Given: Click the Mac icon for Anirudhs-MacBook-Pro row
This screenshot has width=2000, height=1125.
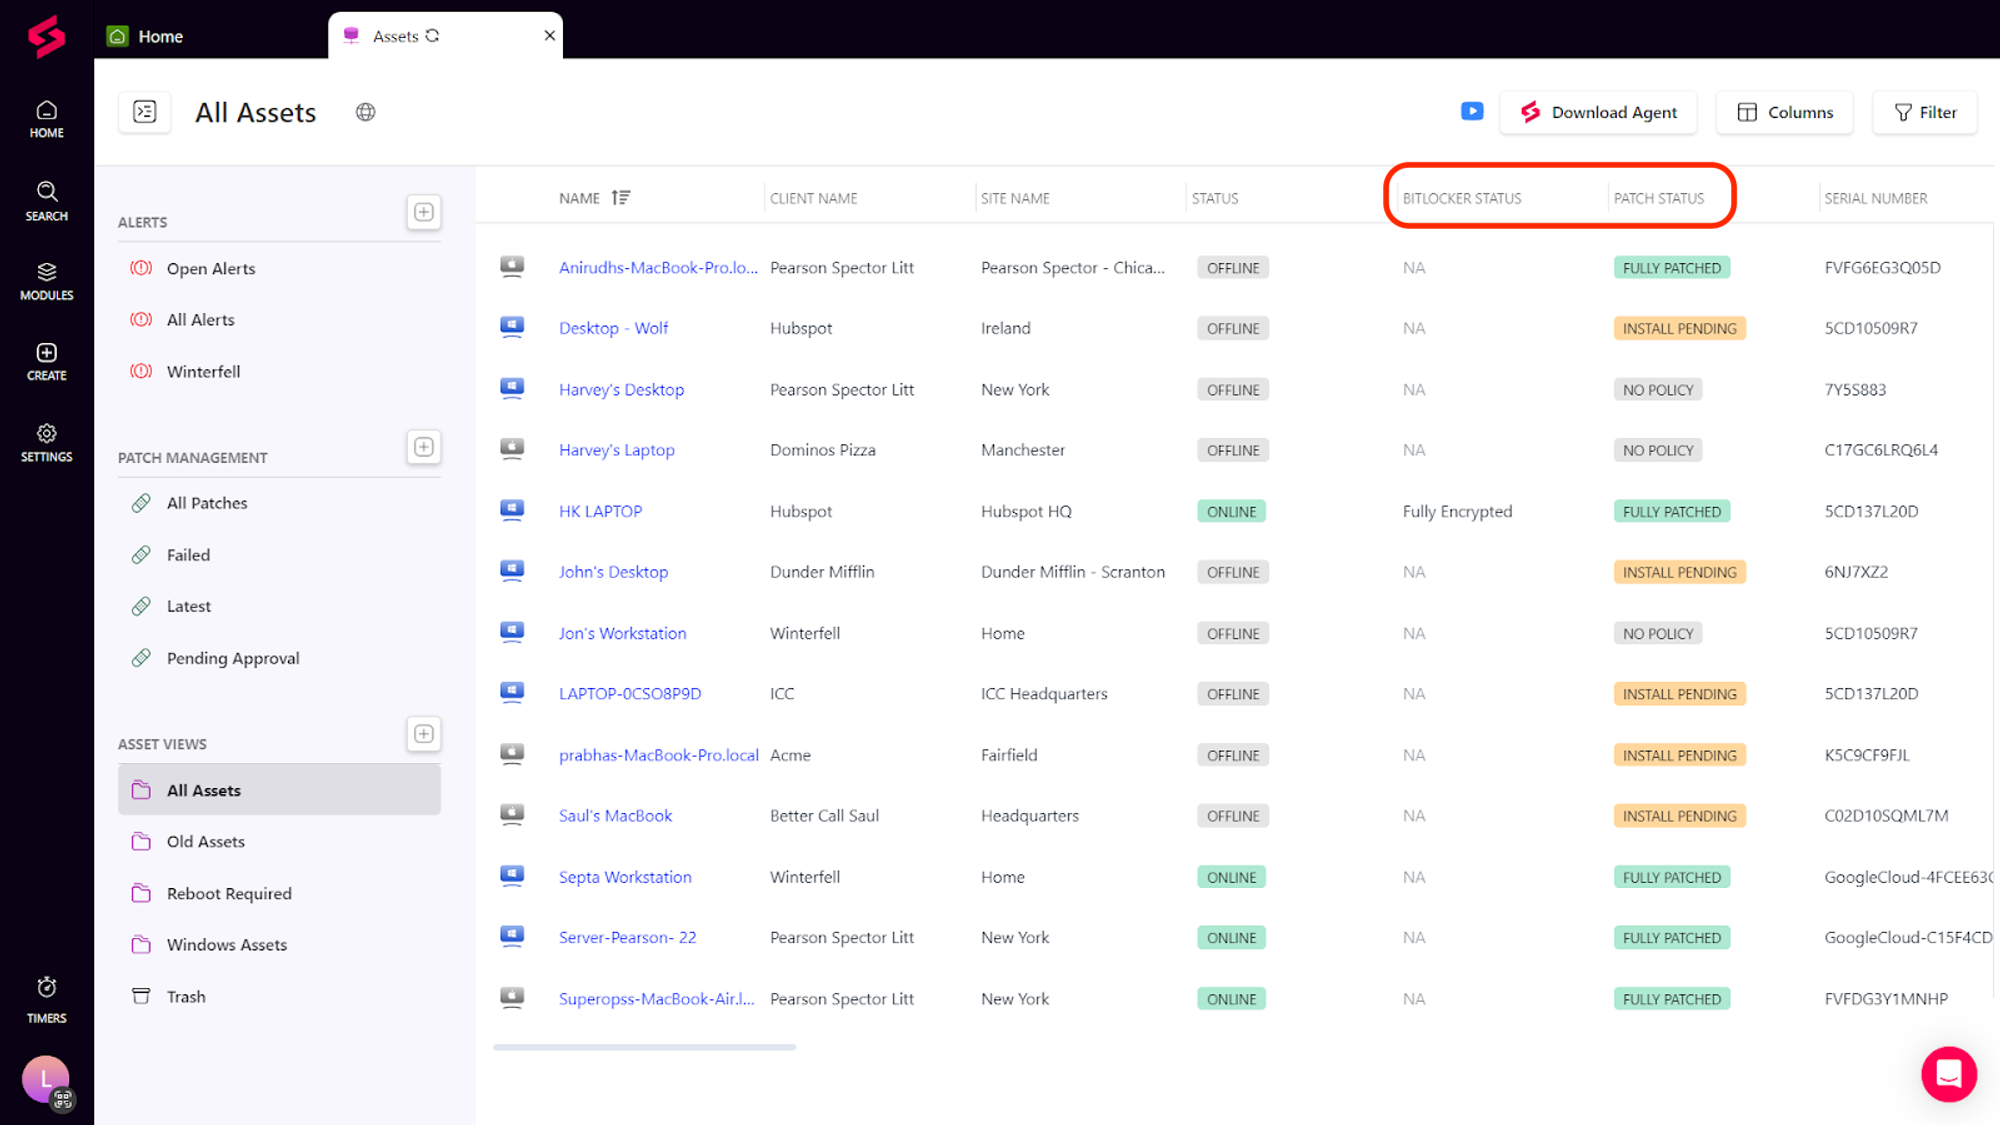Looking at the screenshot, I should [512, 266].
